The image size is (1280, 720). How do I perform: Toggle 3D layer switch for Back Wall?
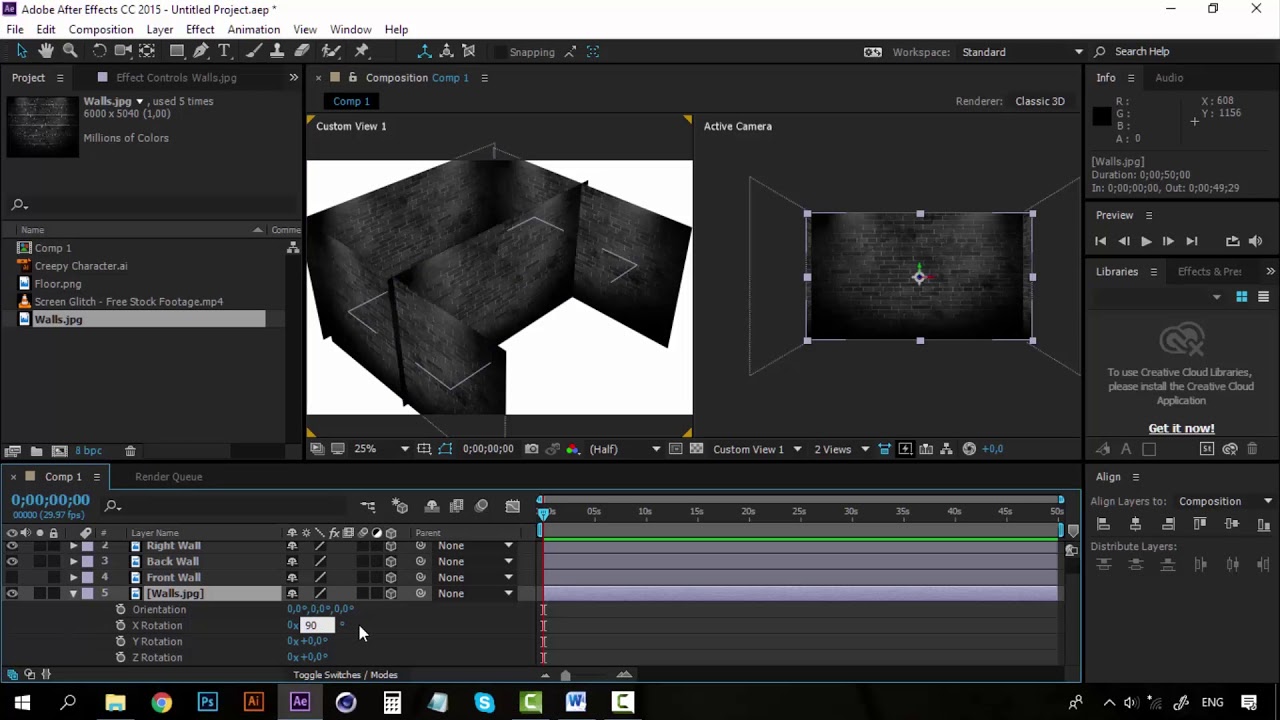(391, 561)
